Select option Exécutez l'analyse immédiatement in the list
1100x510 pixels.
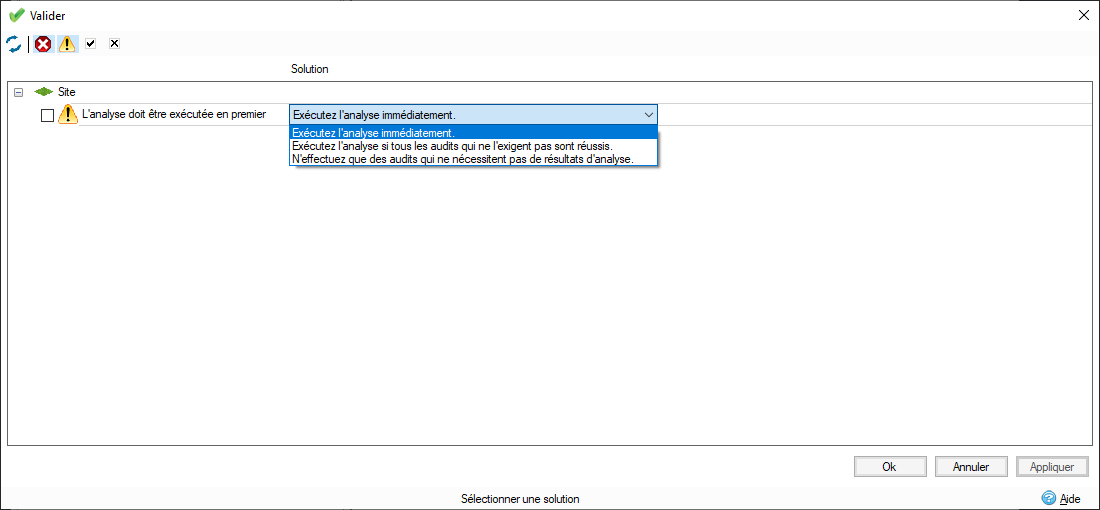[x=474, y=133]
